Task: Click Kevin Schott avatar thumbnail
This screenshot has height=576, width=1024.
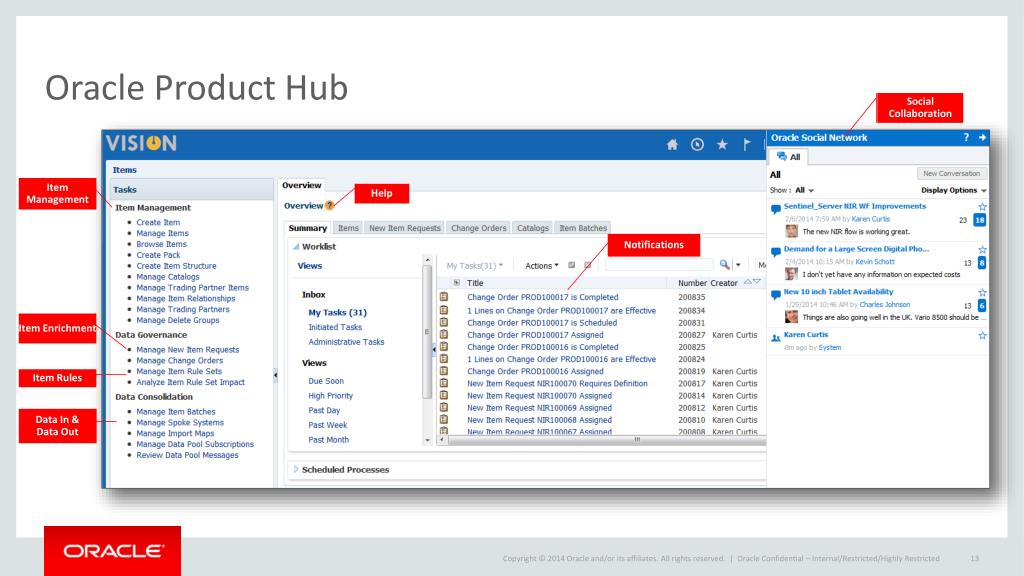Action: [792, 274]
